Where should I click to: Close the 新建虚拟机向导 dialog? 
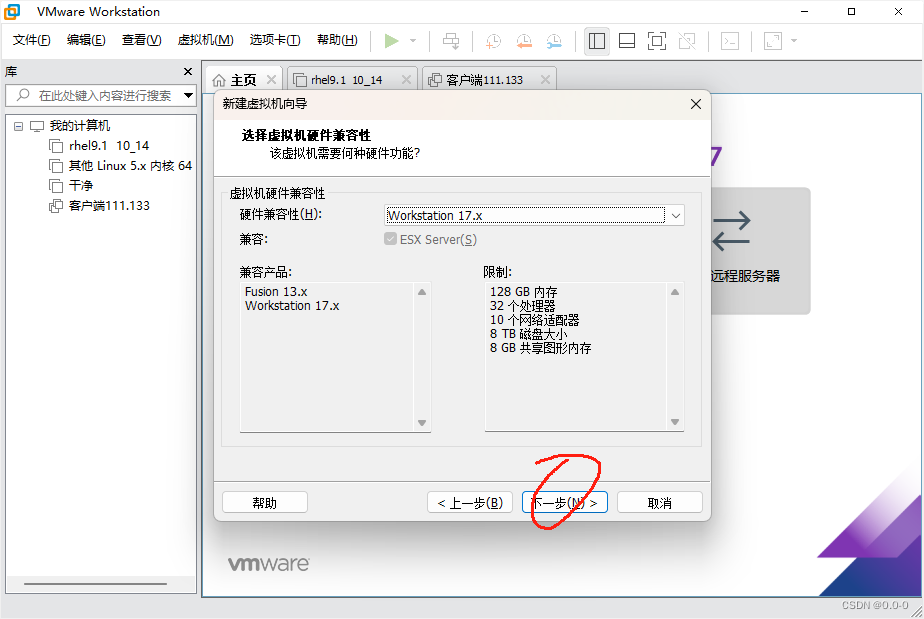[695, 104]
